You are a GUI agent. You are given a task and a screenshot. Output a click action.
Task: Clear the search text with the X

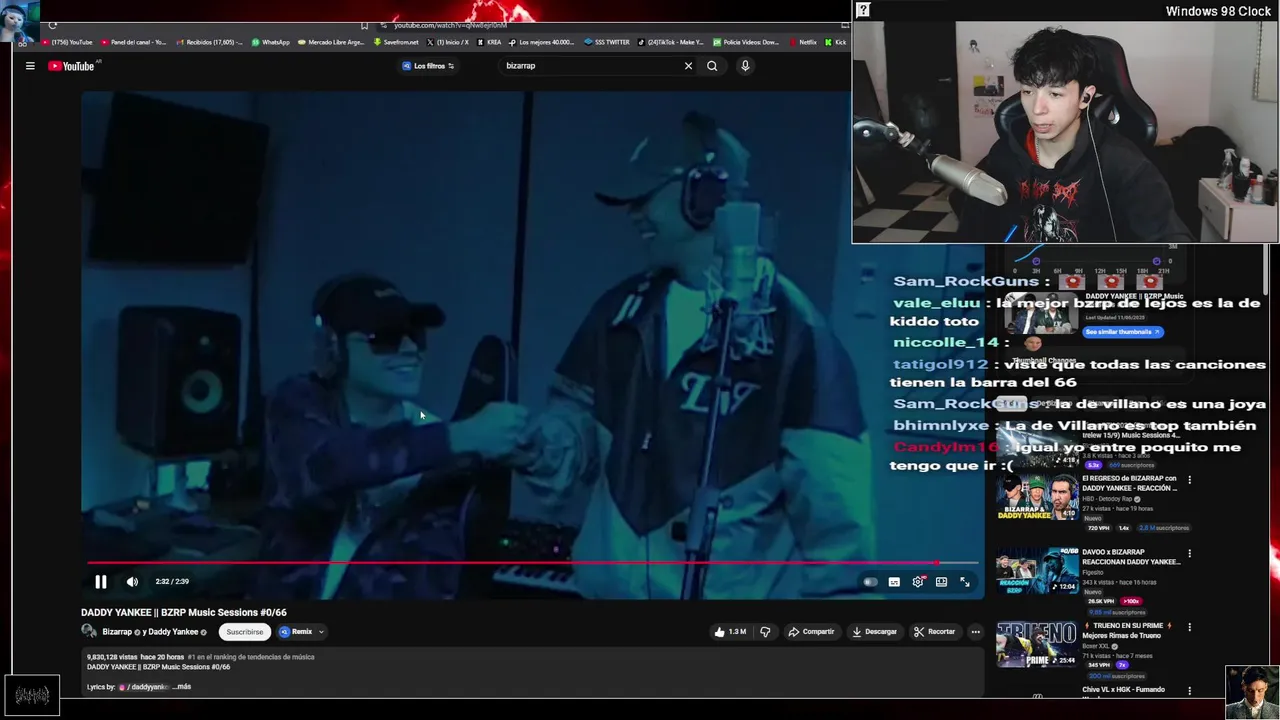tap(688, 66)
